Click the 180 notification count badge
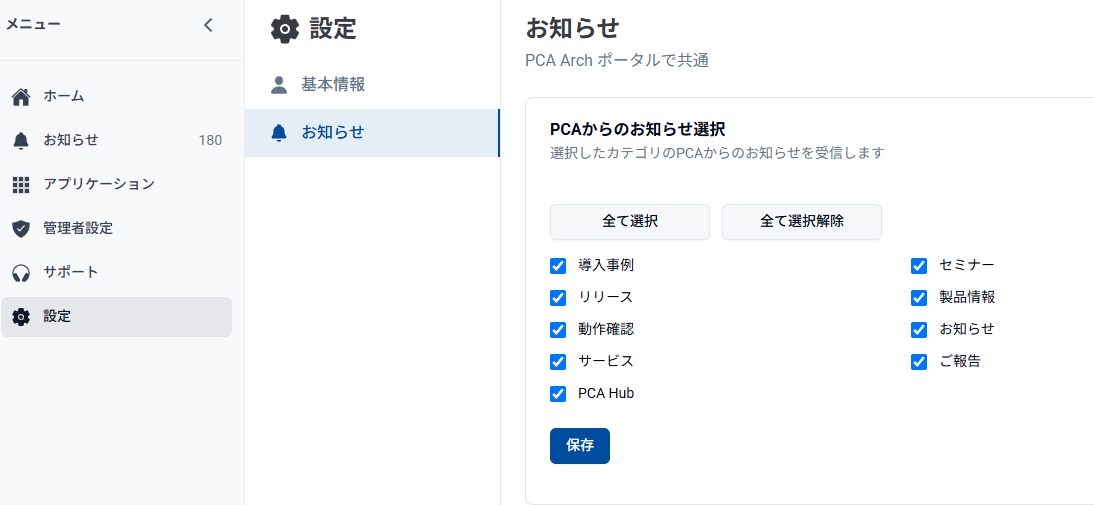The image size is (1094, 505). pos(210,141)
